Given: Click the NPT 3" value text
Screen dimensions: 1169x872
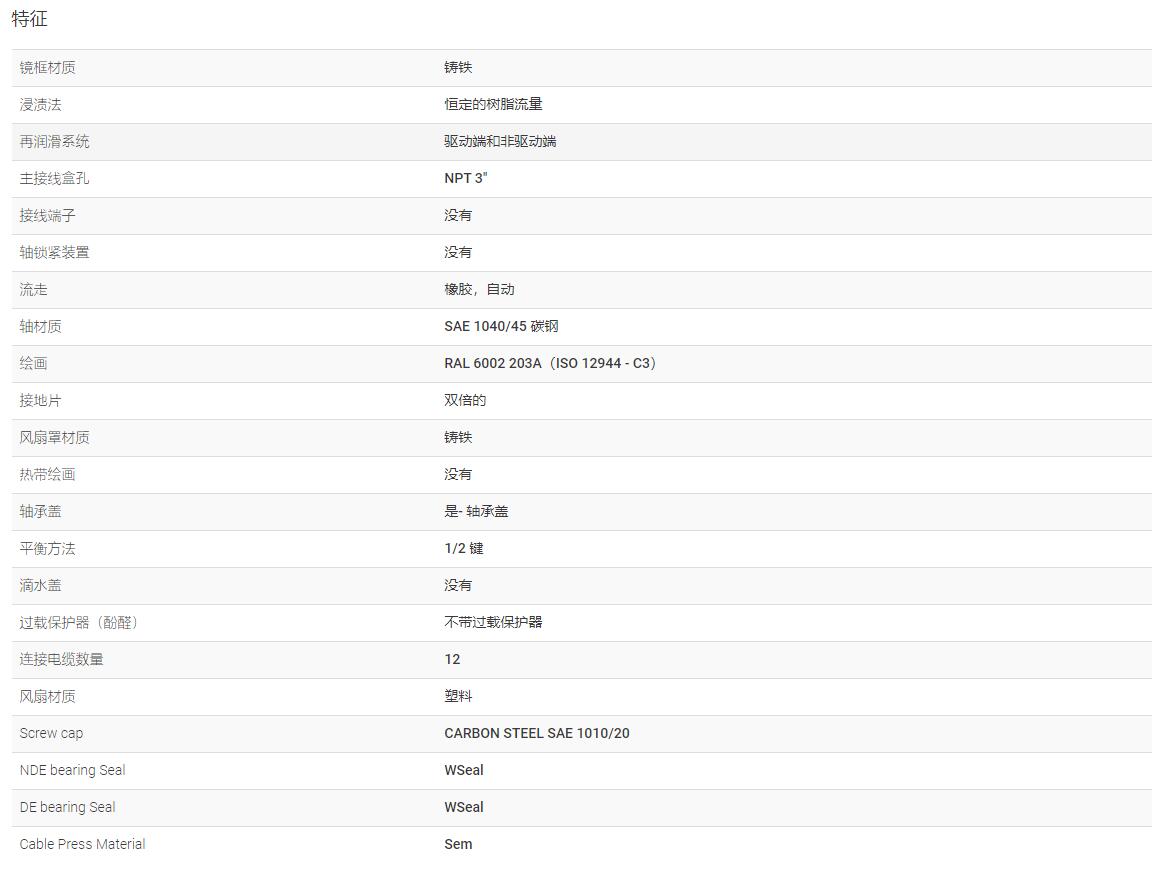Looking at the screenshot, I should click(x=466, y=178).
